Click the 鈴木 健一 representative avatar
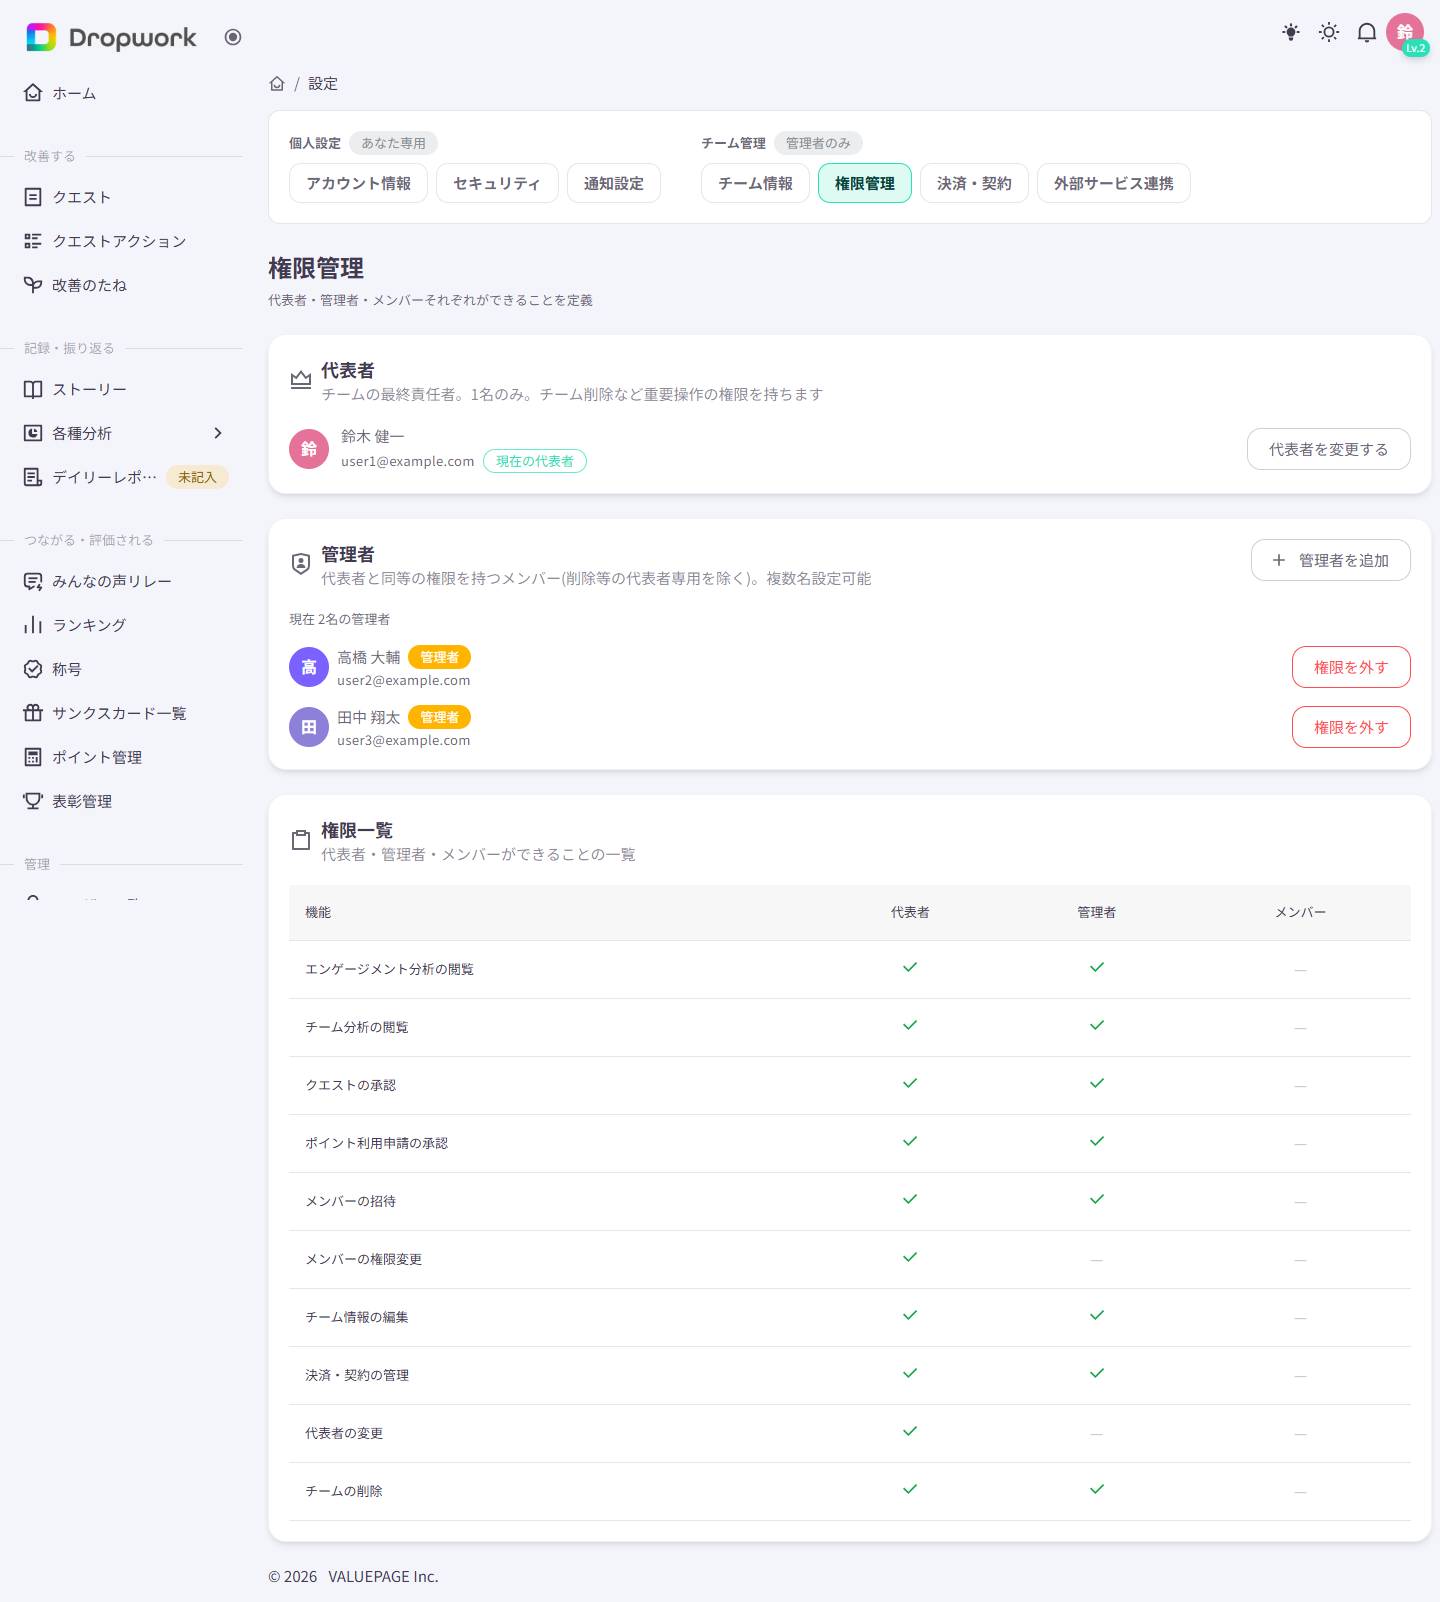 [309, 449]
